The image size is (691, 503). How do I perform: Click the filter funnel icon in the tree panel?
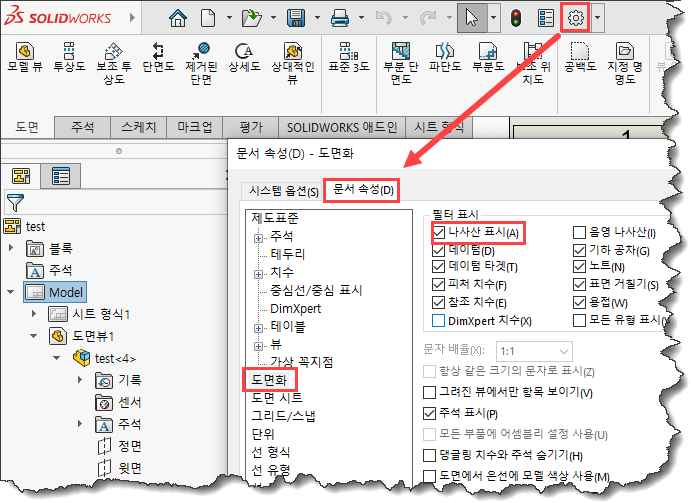click(15, 203)
